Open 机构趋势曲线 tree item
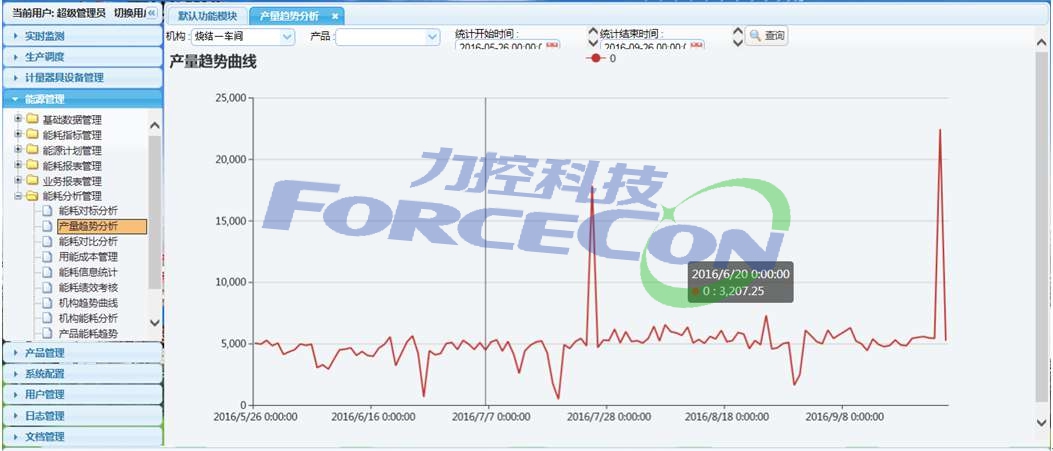 pyautogui.click(x=88, y=303)
